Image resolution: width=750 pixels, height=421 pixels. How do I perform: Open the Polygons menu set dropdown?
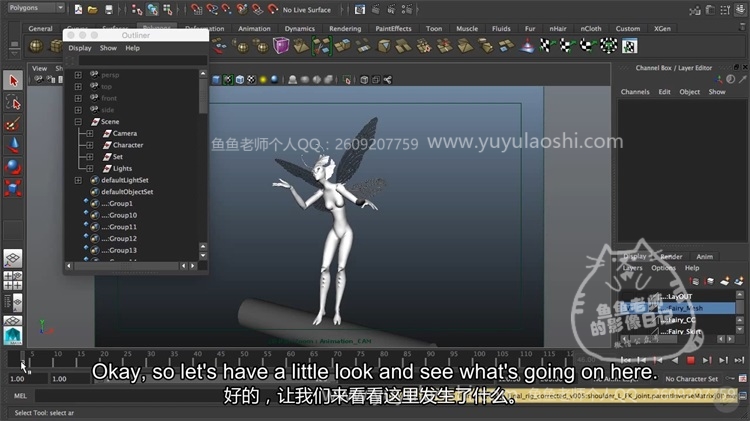point(36,8)
